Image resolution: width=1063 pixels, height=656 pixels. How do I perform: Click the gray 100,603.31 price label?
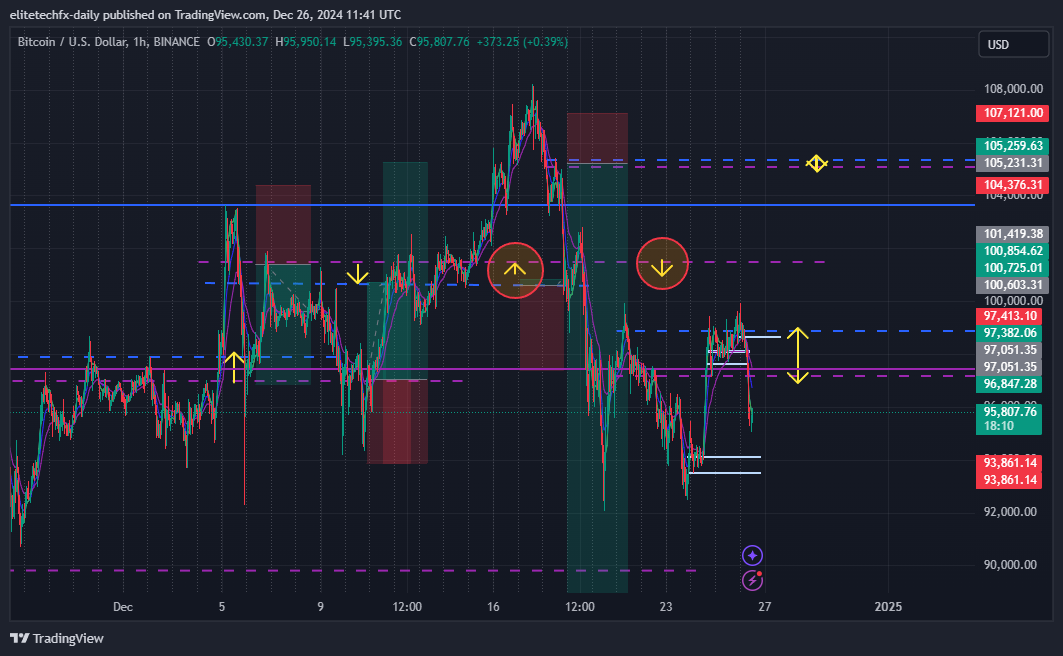[x=1012, y=285]
